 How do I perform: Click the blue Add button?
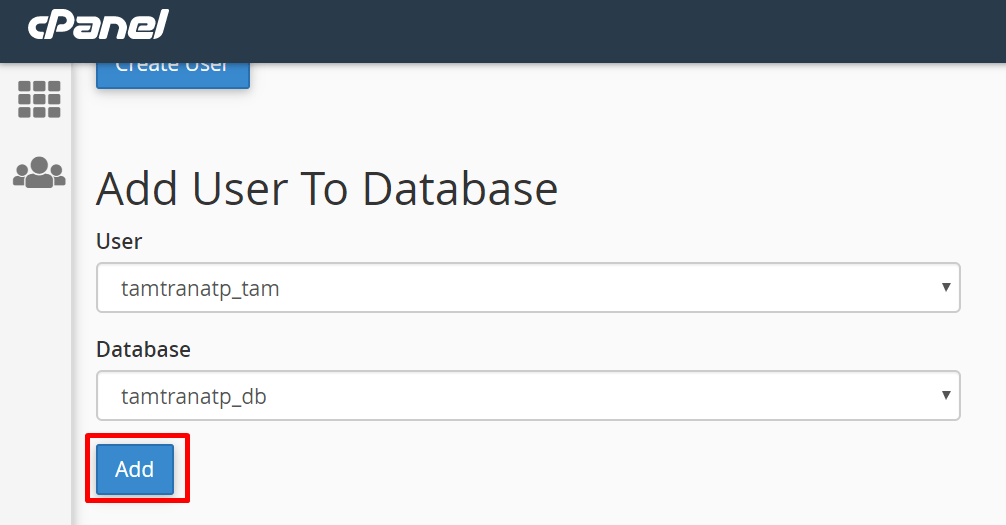[x=135, y=469]
